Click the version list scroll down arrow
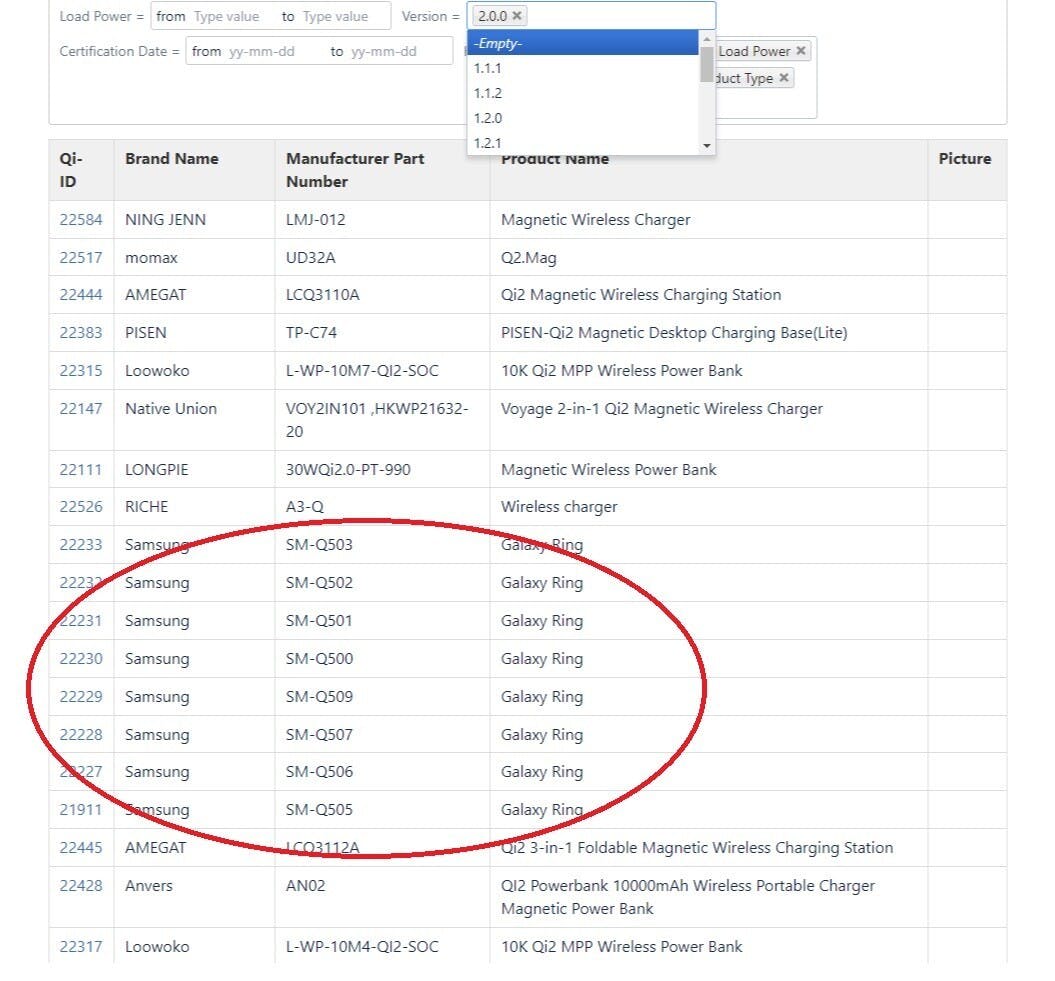The height and width of the screenshot is (981, 1055). 706,145
